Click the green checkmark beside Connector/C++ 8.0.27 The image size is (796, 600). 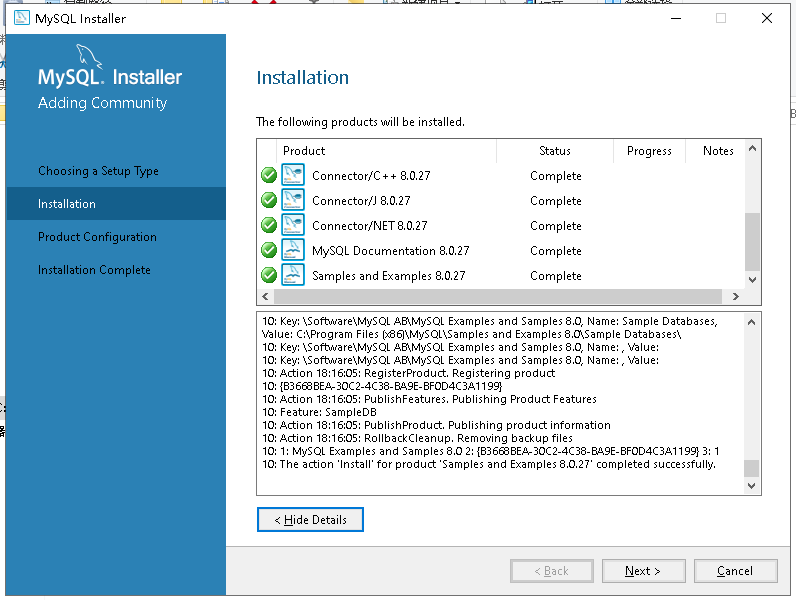[269, 175]
